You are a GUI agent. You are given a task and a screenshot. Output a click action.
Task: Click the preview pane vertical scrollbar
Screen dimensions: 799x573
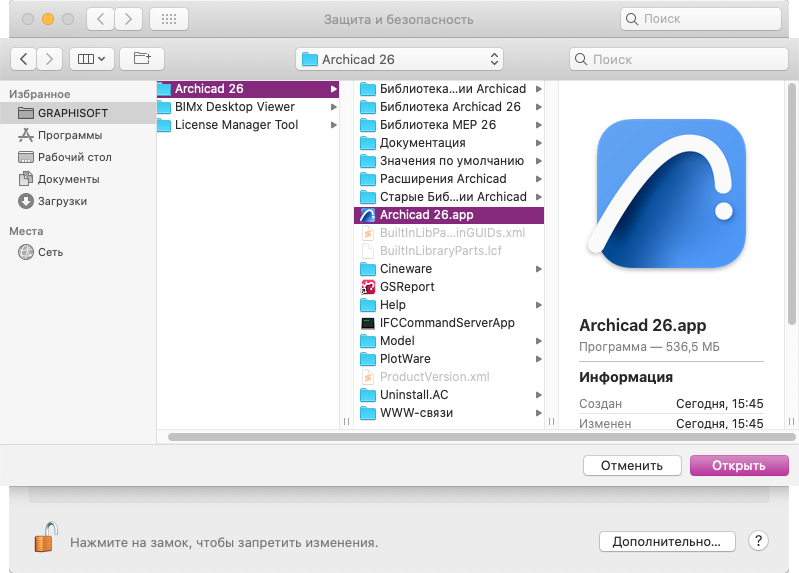click(791, 204)
